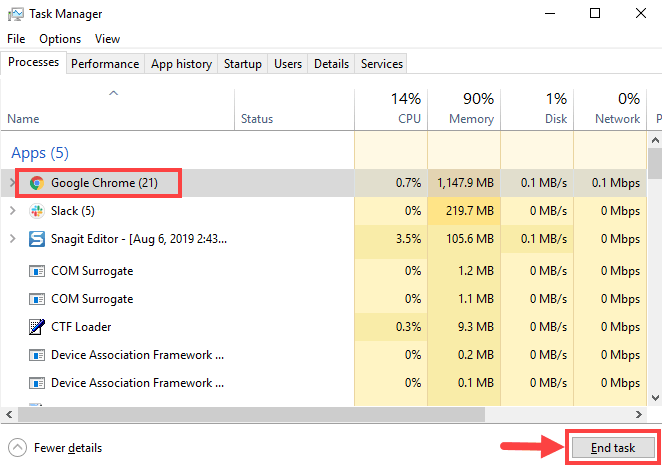Open the Startup tab

click(x=242, y=64)
